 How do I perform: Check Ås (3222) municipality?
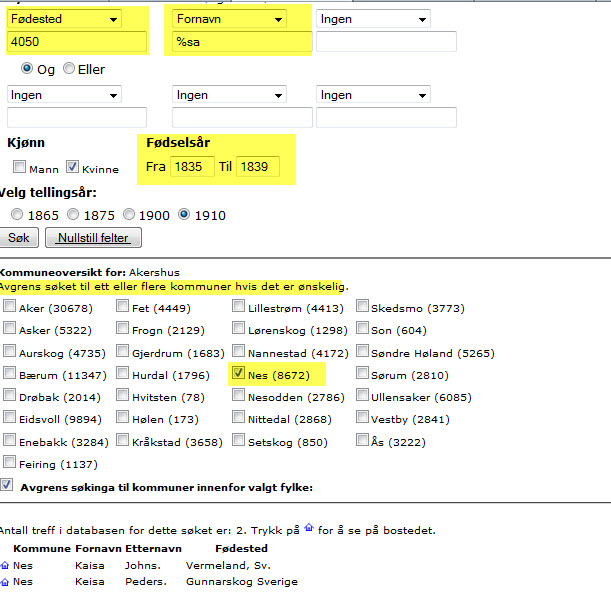(362, 440)
